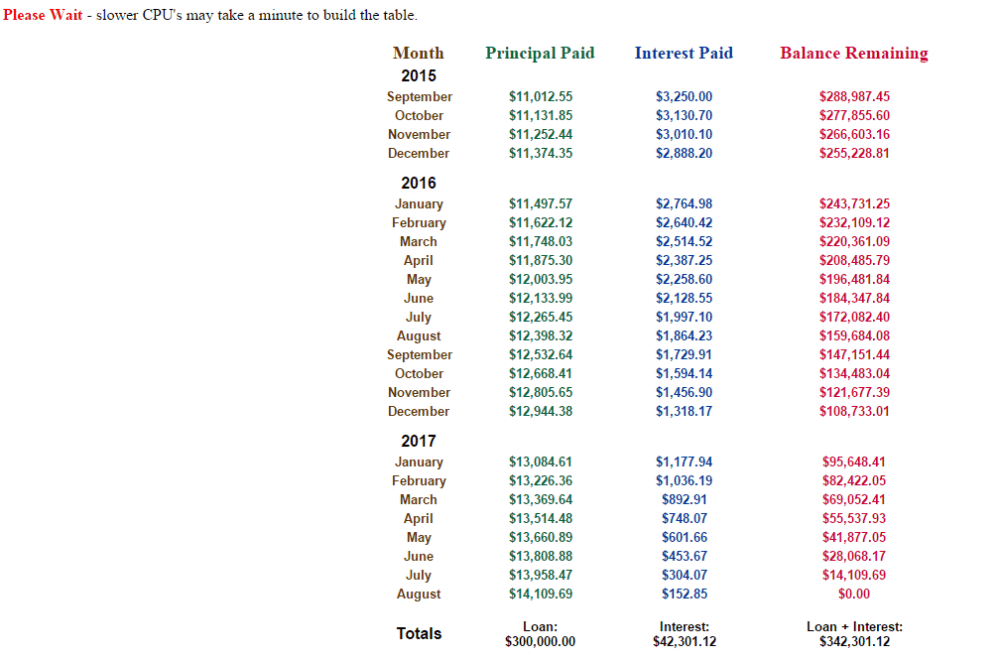Image resolution: width=1000 pixels, height=662 pixels.
Task: Click September 2015 principal $11,012.55
Action: pos(540,96)
